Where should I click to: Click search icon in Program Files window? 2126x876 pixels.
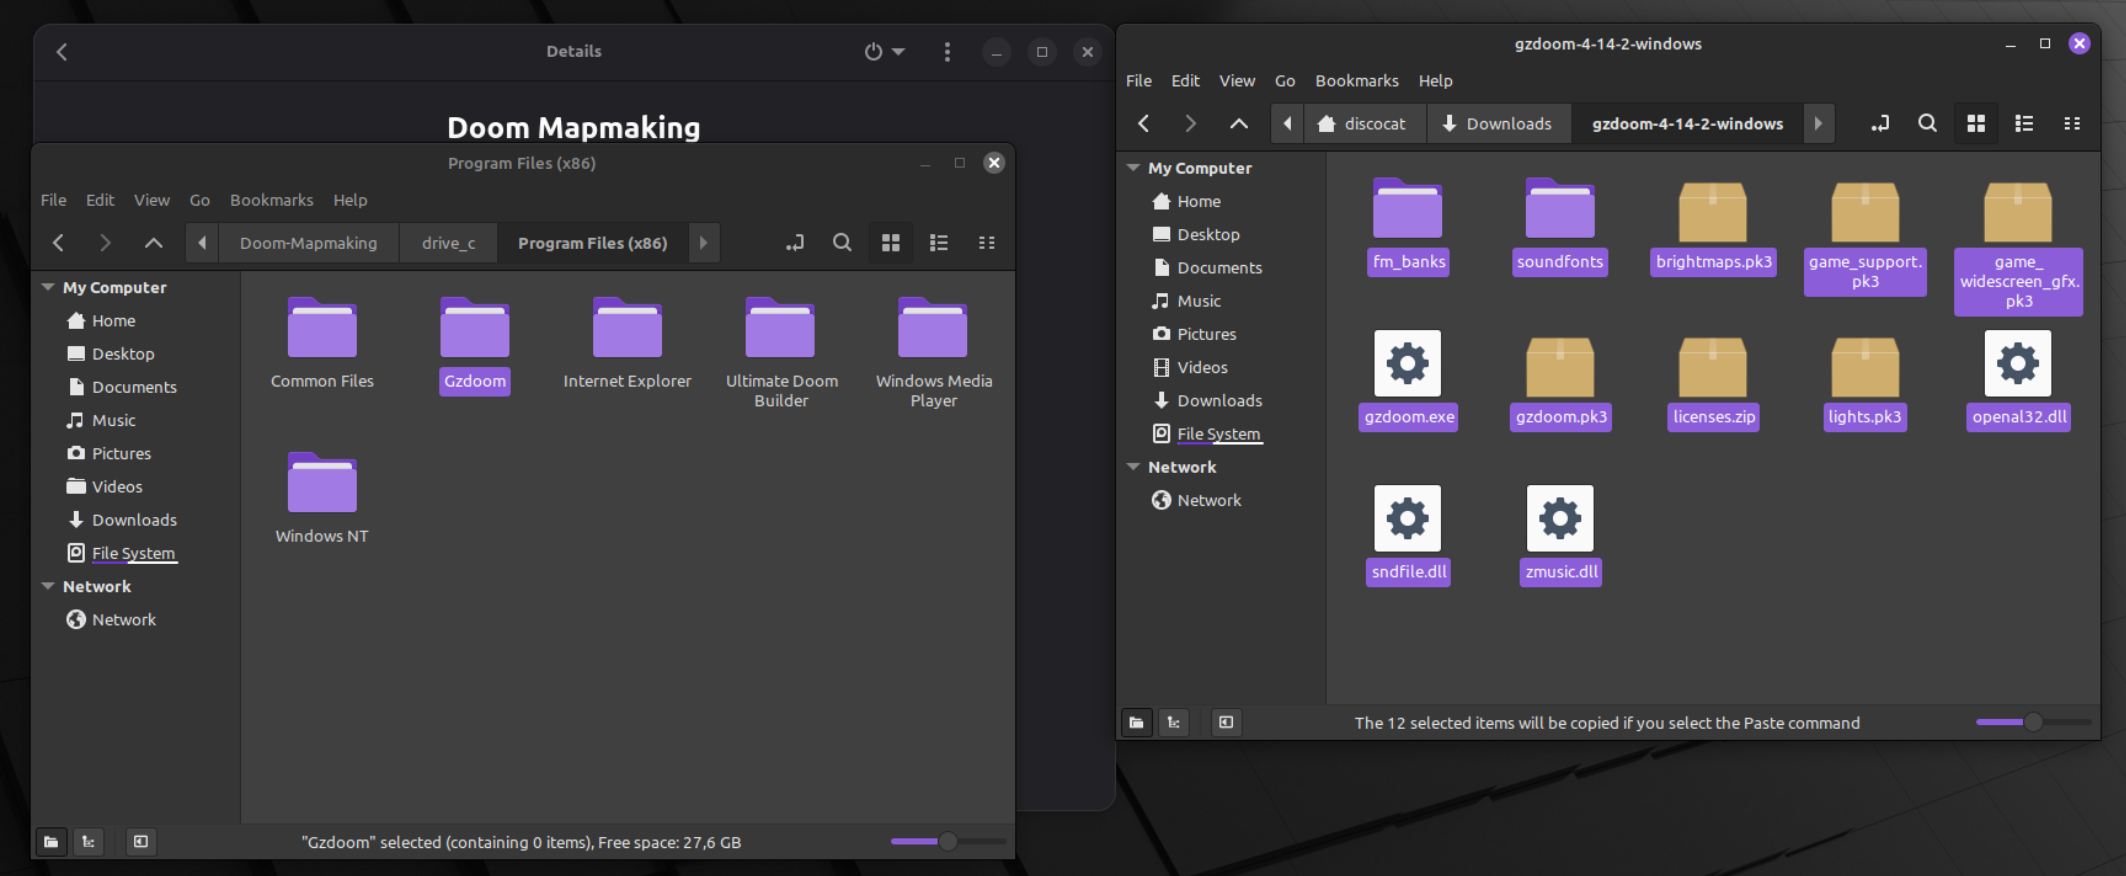pos(842,243)
